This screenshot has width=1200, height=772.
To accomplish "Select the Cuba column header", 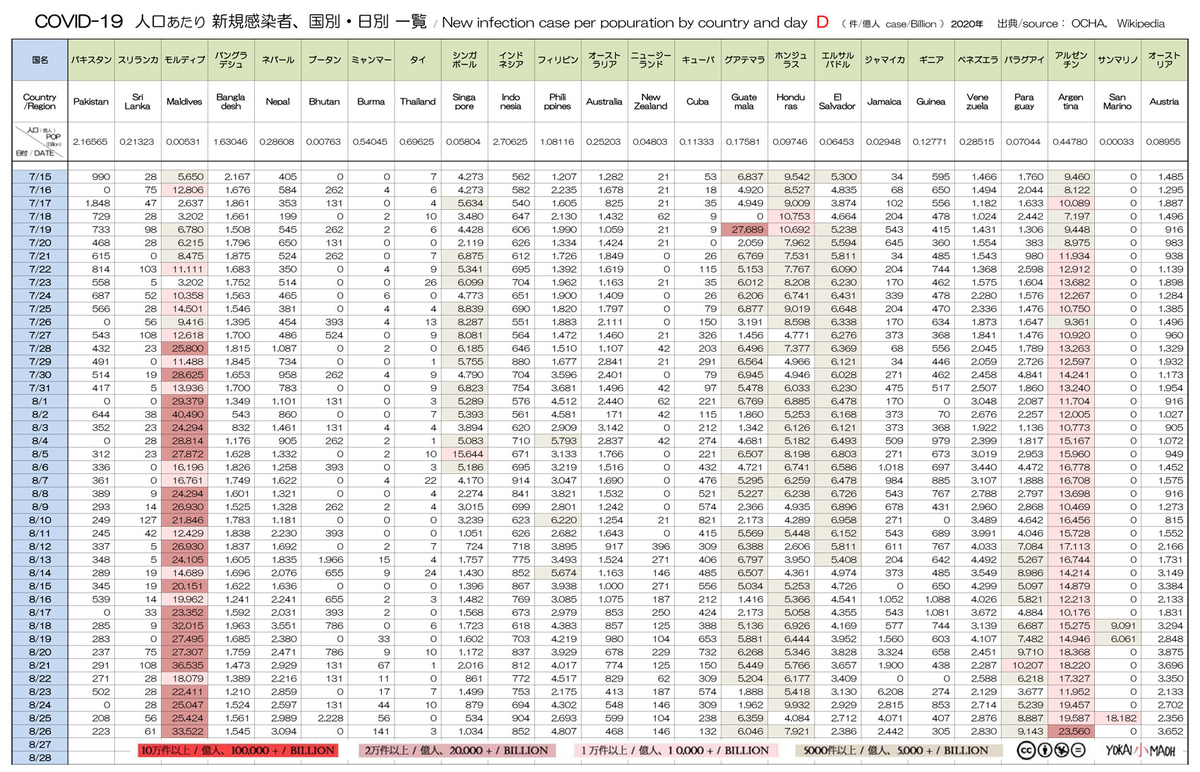I will click(696, 102).
